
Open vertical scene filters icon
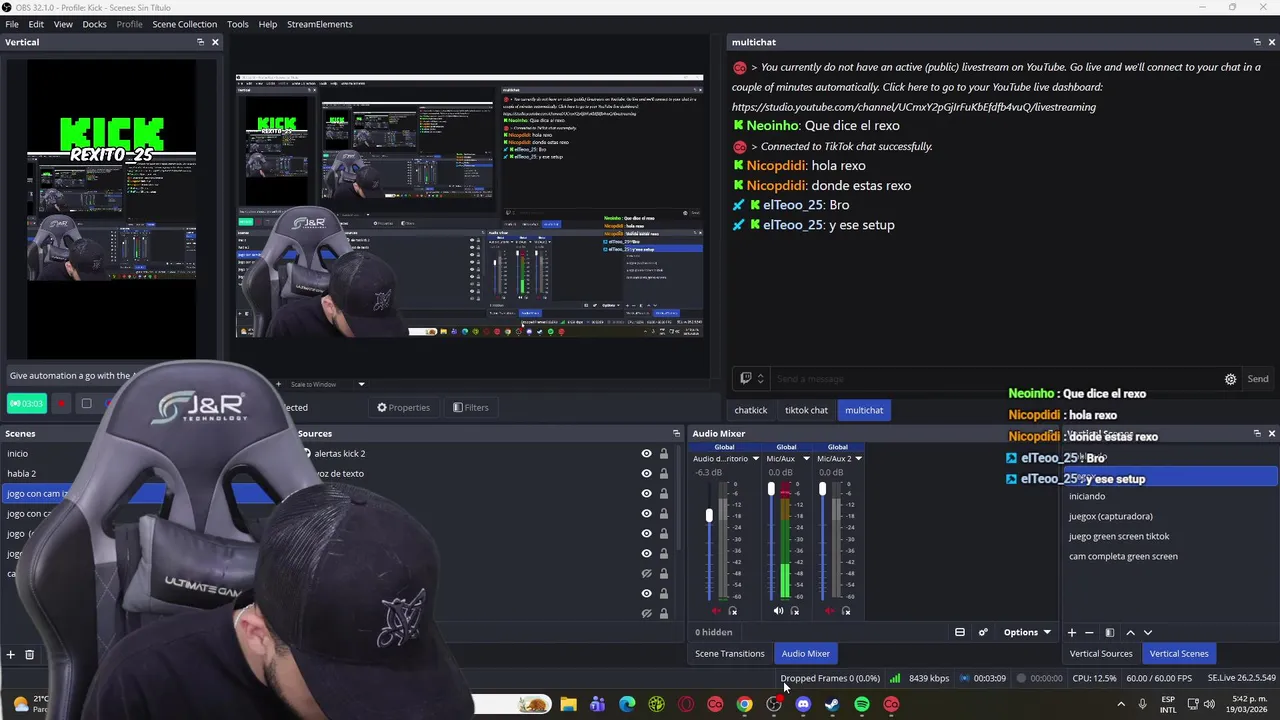pyautogui.click(x=1109, y=632)
